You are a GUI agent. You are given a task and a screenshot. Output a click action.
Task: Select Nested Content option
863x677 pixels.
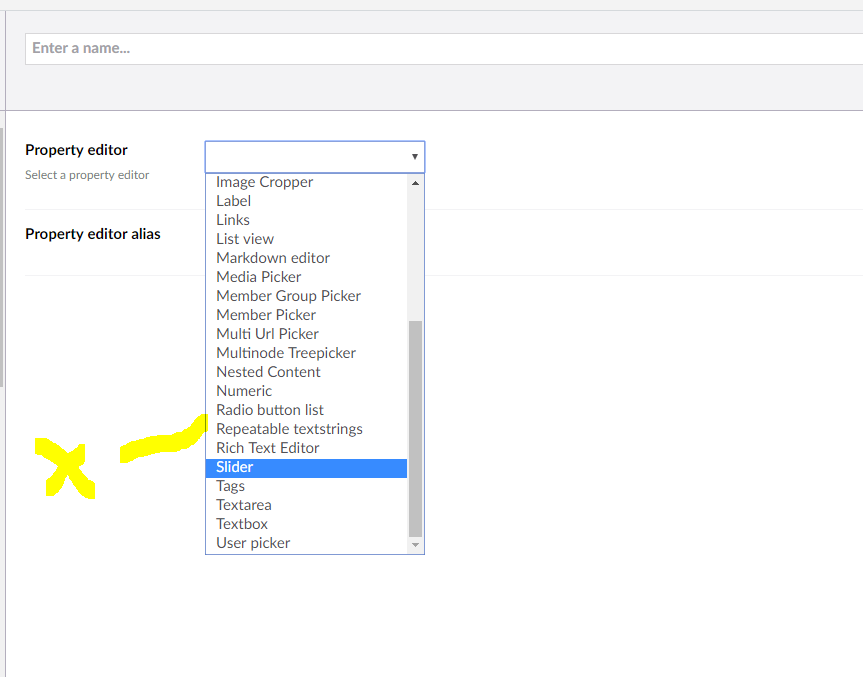(x=307, y=372)
